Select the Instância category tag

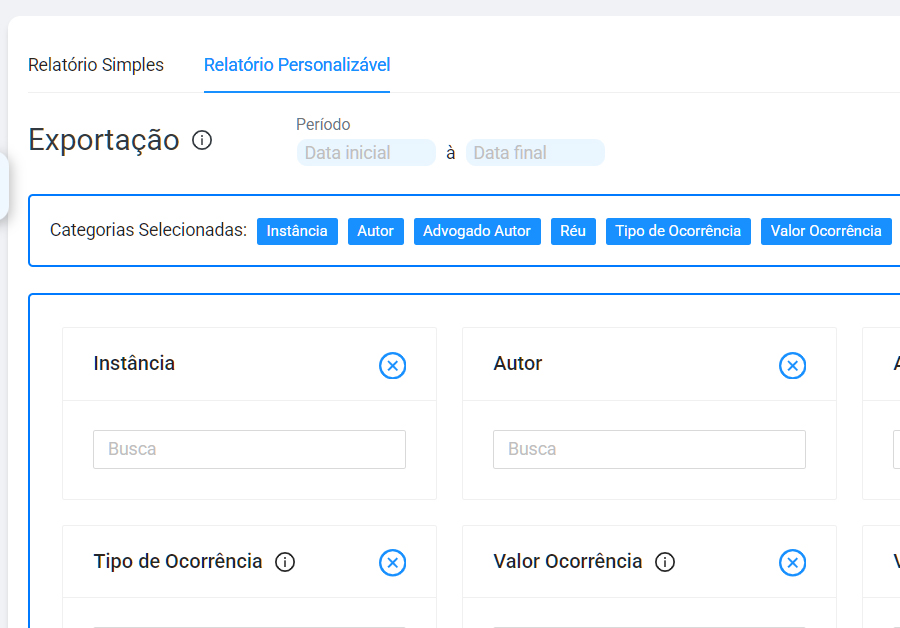(x=297, y=231)
